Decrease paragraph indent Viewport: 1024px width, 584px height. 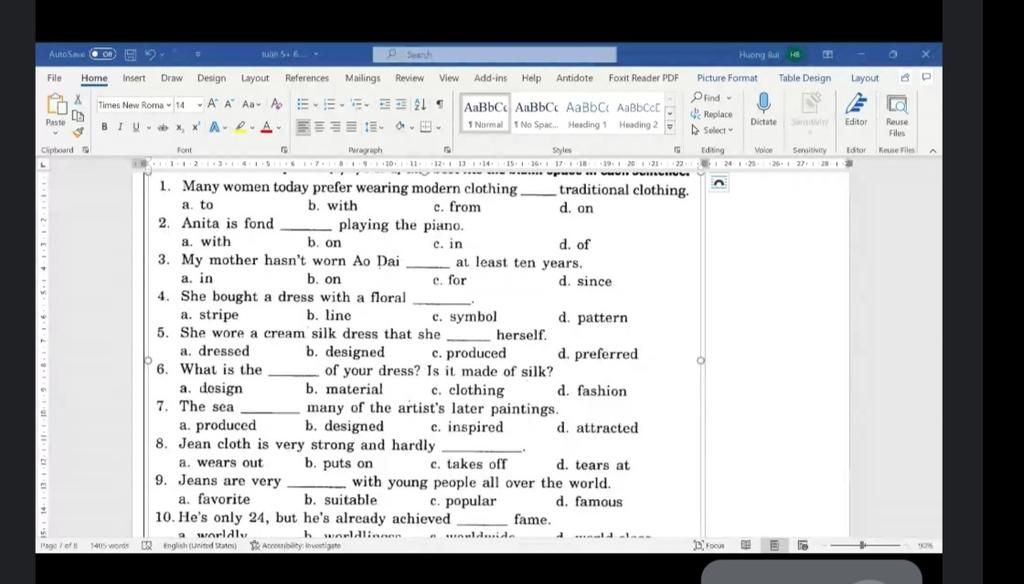(x=385, y=105)
